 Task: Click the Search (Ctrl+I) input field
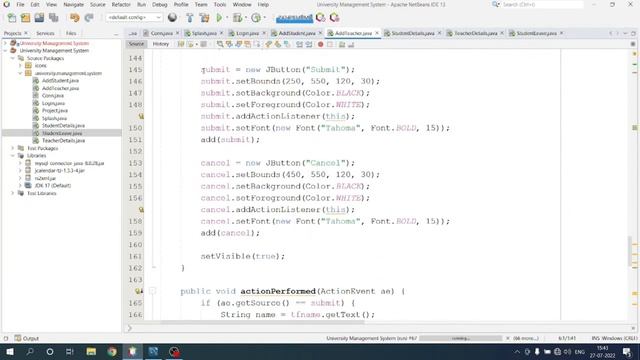[x=542, y=4]
